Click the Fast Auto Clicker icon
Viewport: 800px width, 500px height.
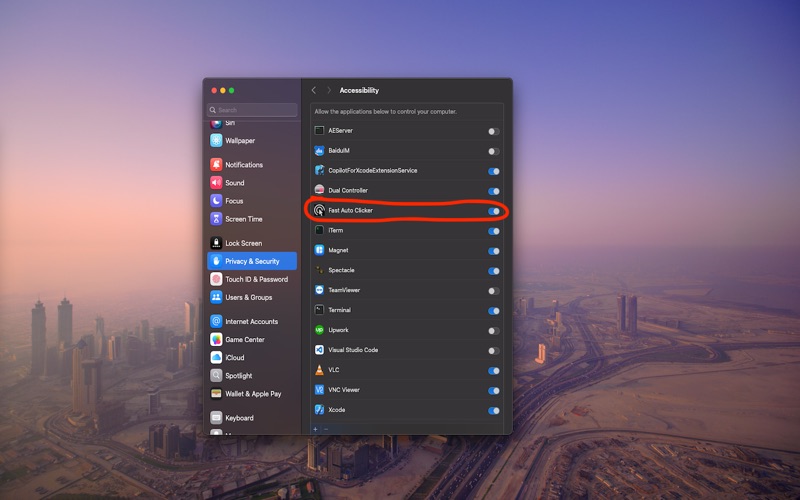point(319,210)
